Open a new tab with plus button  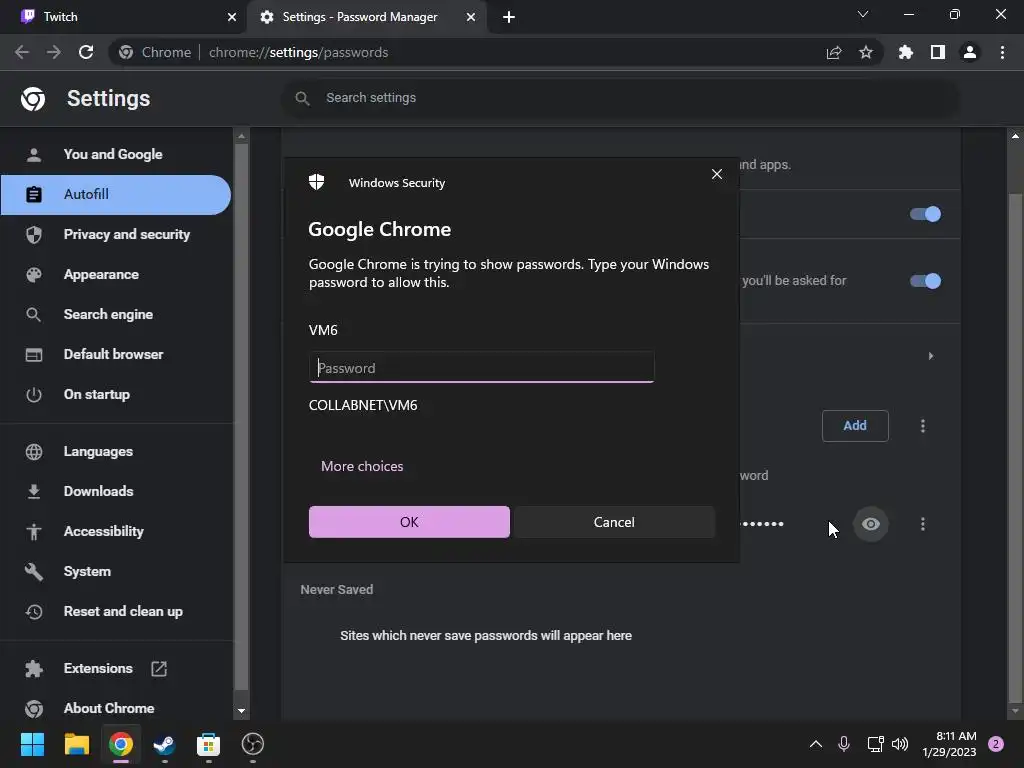[509, 17]
